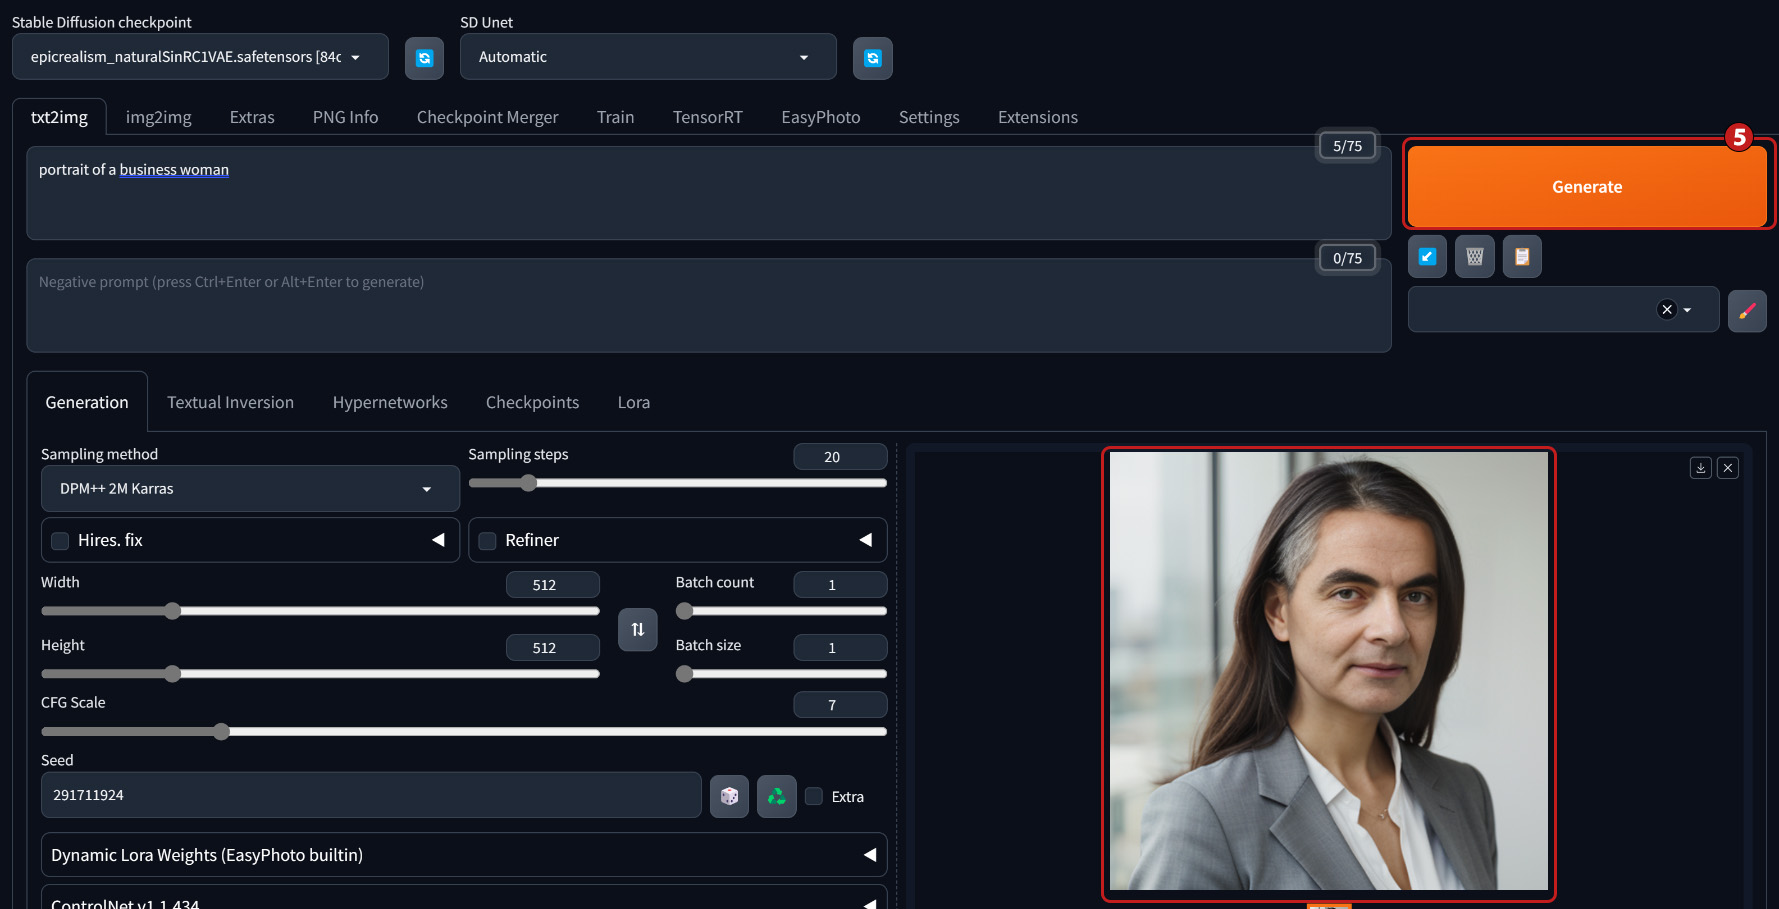Download the generated image

[1700, 468]
